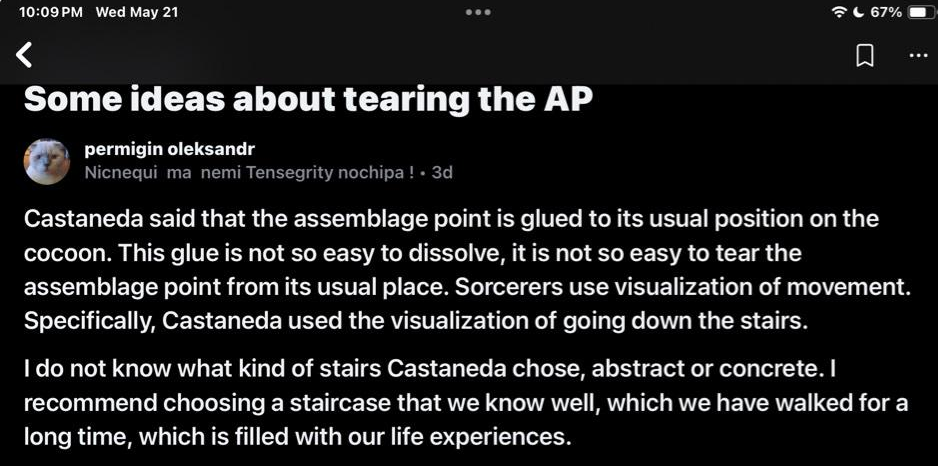Click the author flair mentioning Tensegrity

point(249,172)
